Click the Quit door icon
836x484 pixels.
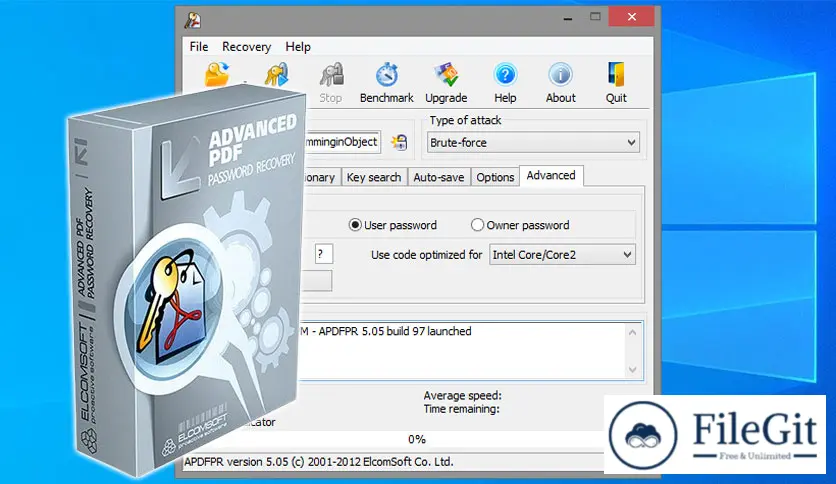pyautogui.click(x=616, y=83)
